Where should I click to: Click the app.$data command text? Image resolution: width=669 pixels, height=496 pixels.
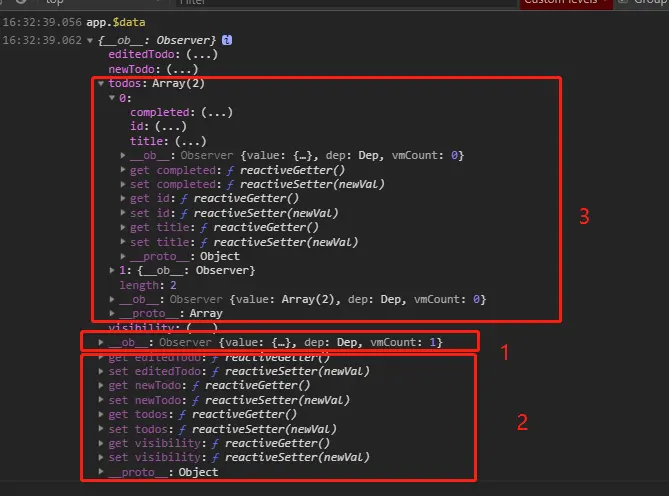[116, 22]
